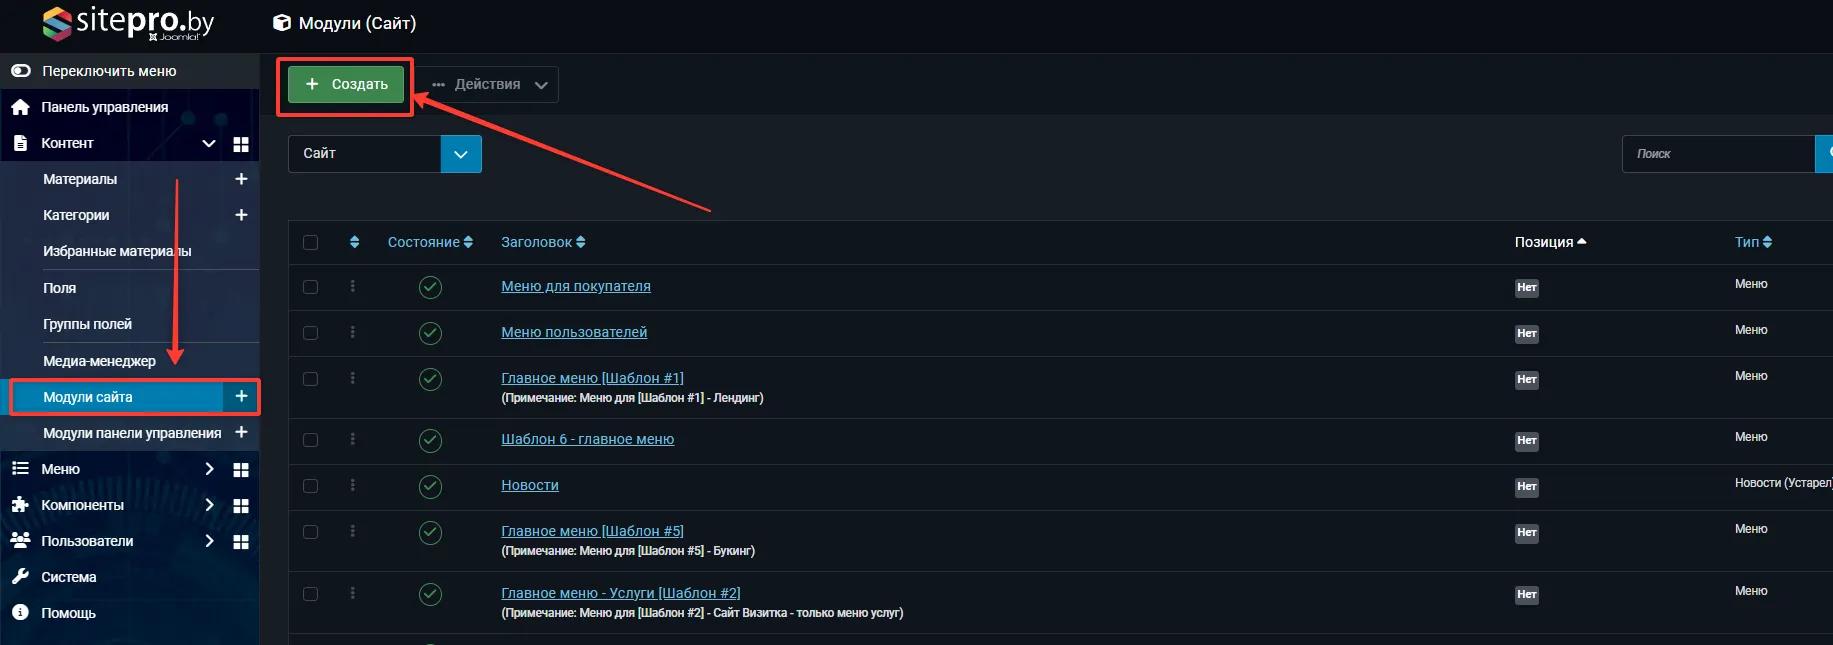Select the checkbox for Меню для покупателя
Image resolution: width=1833 pixels, height=645 pixels.
310,287
